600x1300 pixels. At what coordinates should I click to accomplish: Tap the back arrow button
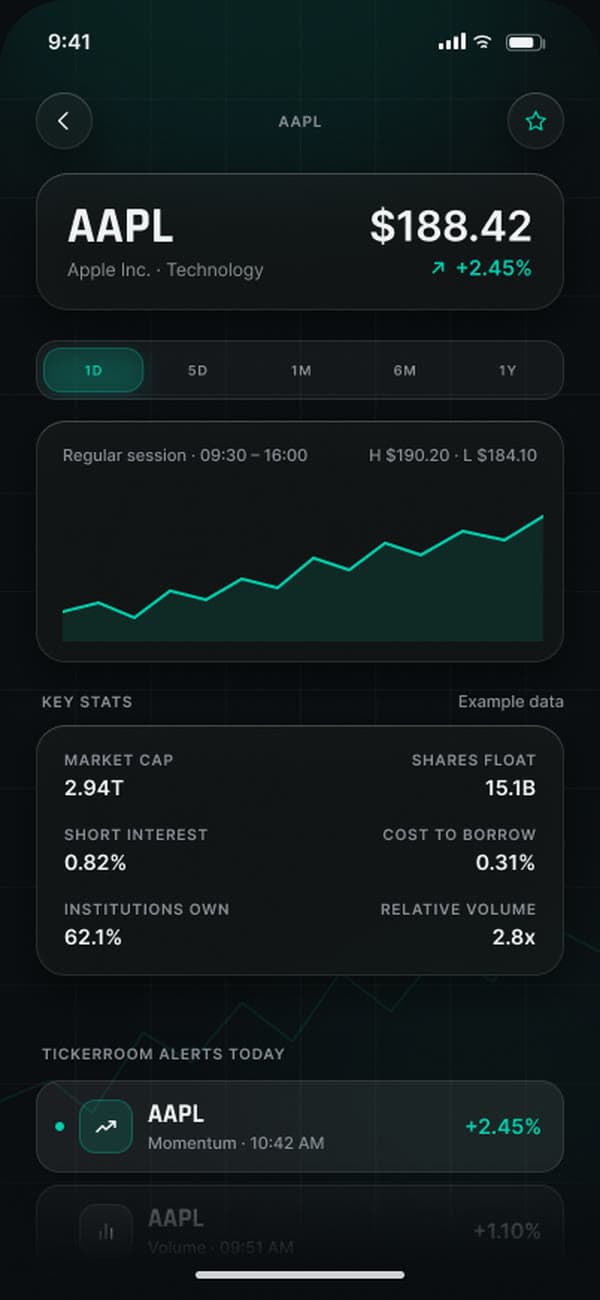[x=64, y=121]
